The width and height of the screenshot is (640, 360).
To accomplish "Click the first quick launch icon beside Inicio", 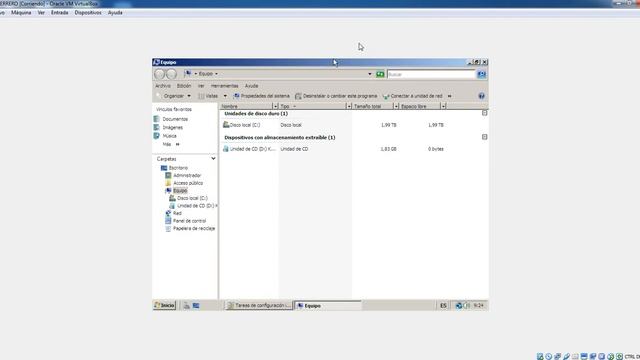I will coord(187,305).
